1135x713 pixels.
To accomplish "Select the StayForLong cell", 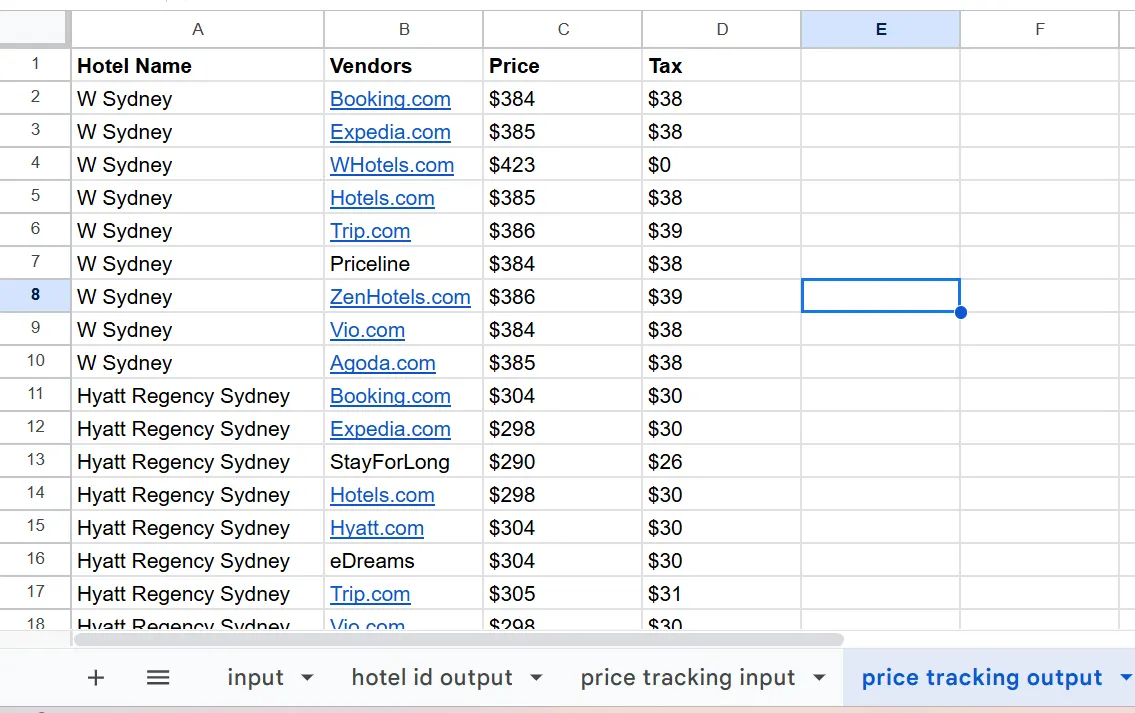I will tap(404, 462).
